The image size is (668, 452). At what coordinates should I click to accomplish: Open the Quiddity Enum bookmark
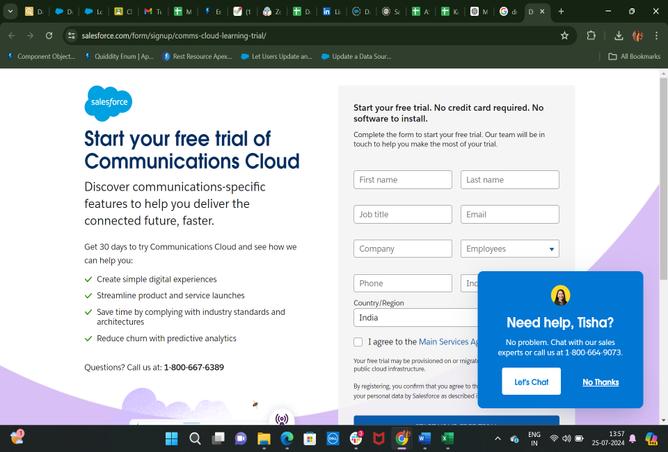(119, 56)
